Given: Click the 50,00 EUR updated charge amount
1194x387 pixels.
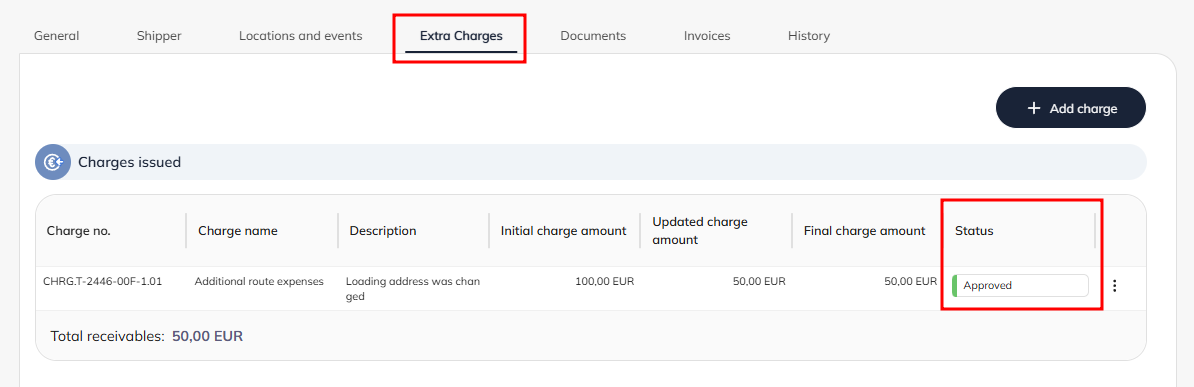Looking at the screenshot, I should click(759, 282).
